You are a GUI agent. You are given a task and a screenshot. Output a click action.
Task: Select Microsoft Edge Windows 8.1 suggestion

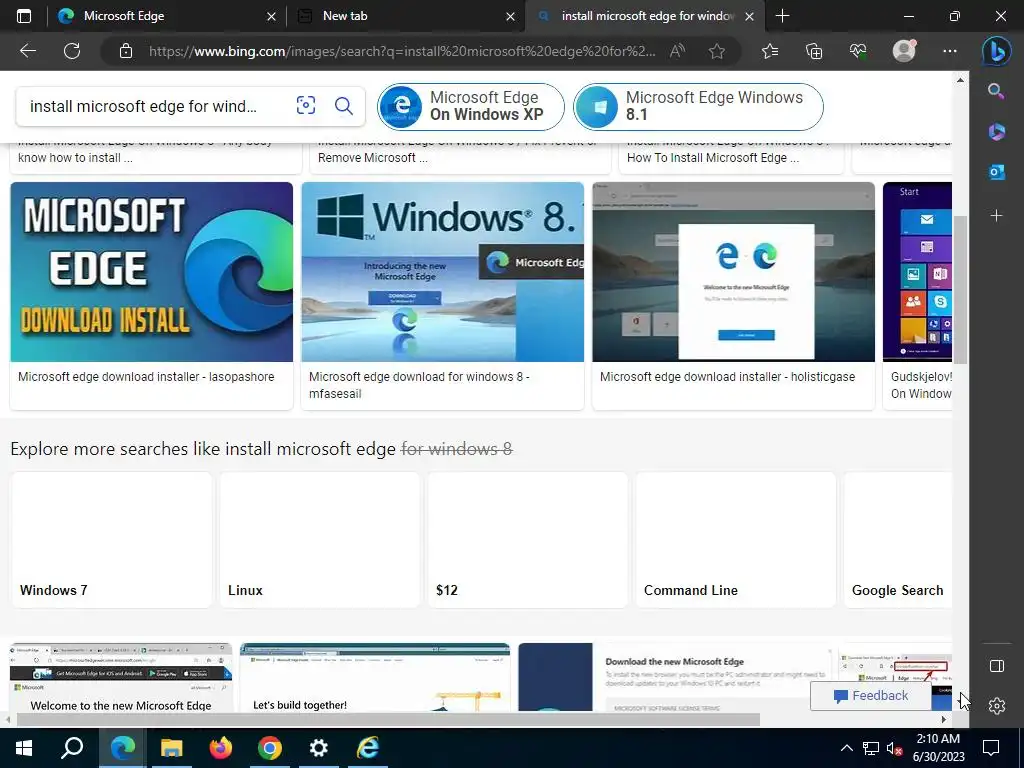pos(698,106)
